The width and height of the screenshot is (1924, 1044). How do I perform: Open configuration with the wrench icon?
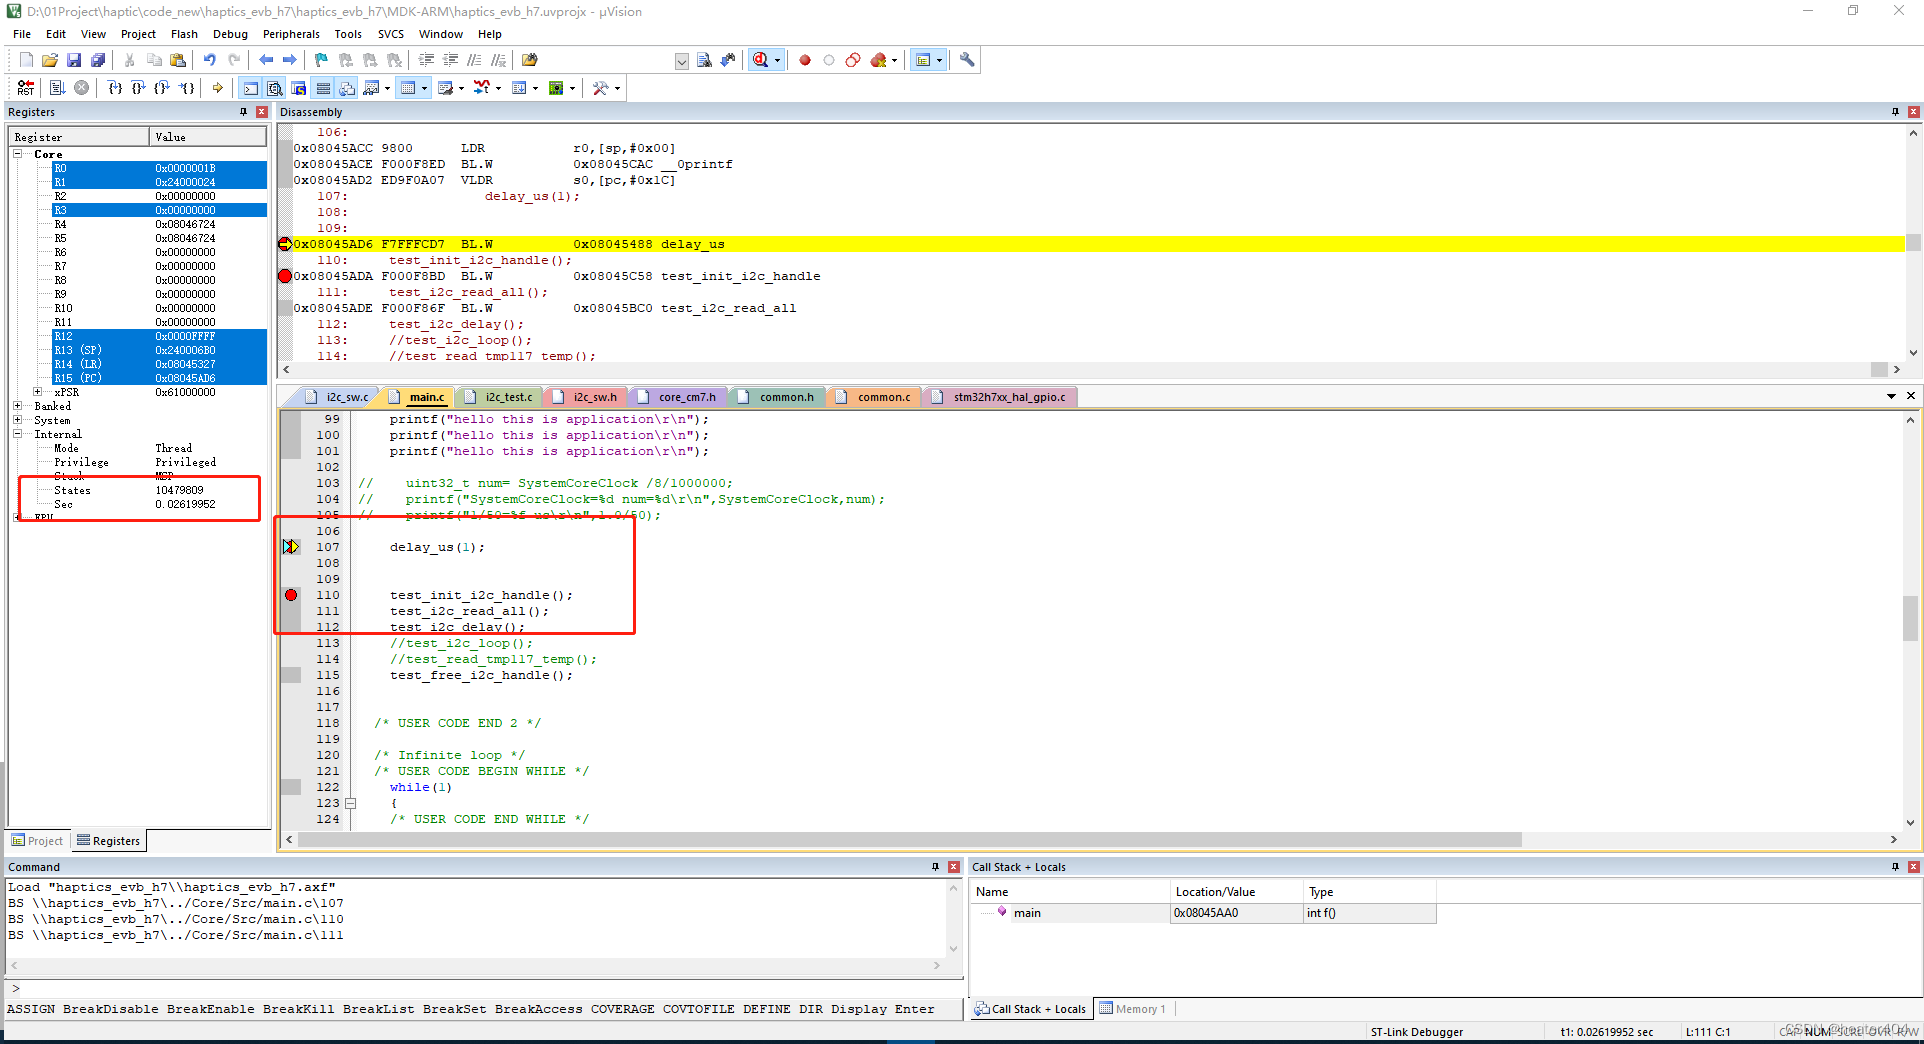967,60
